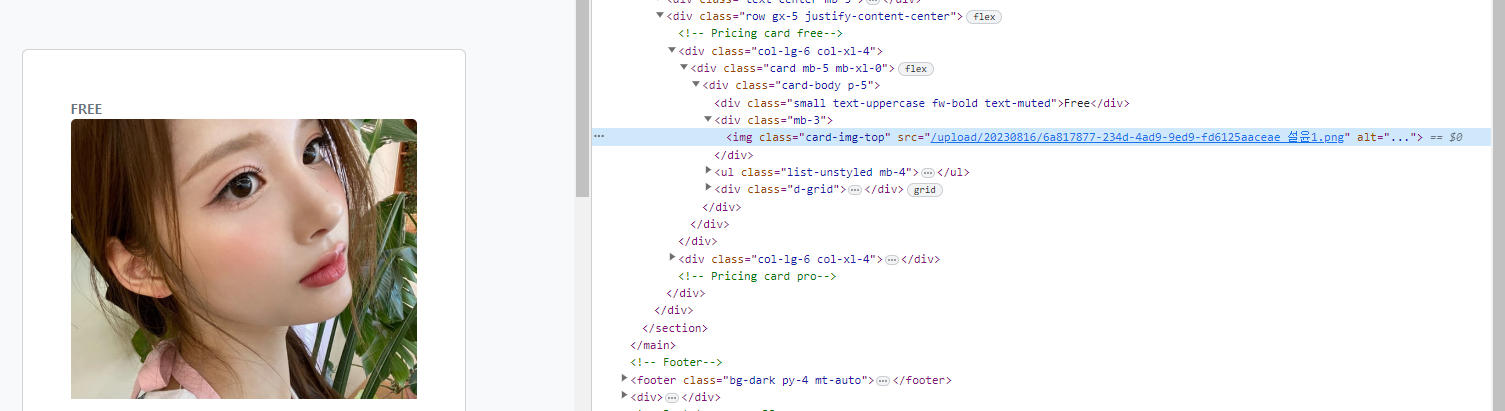Click the webpage vertical scrollbar thumb

[x=583, y=98]
